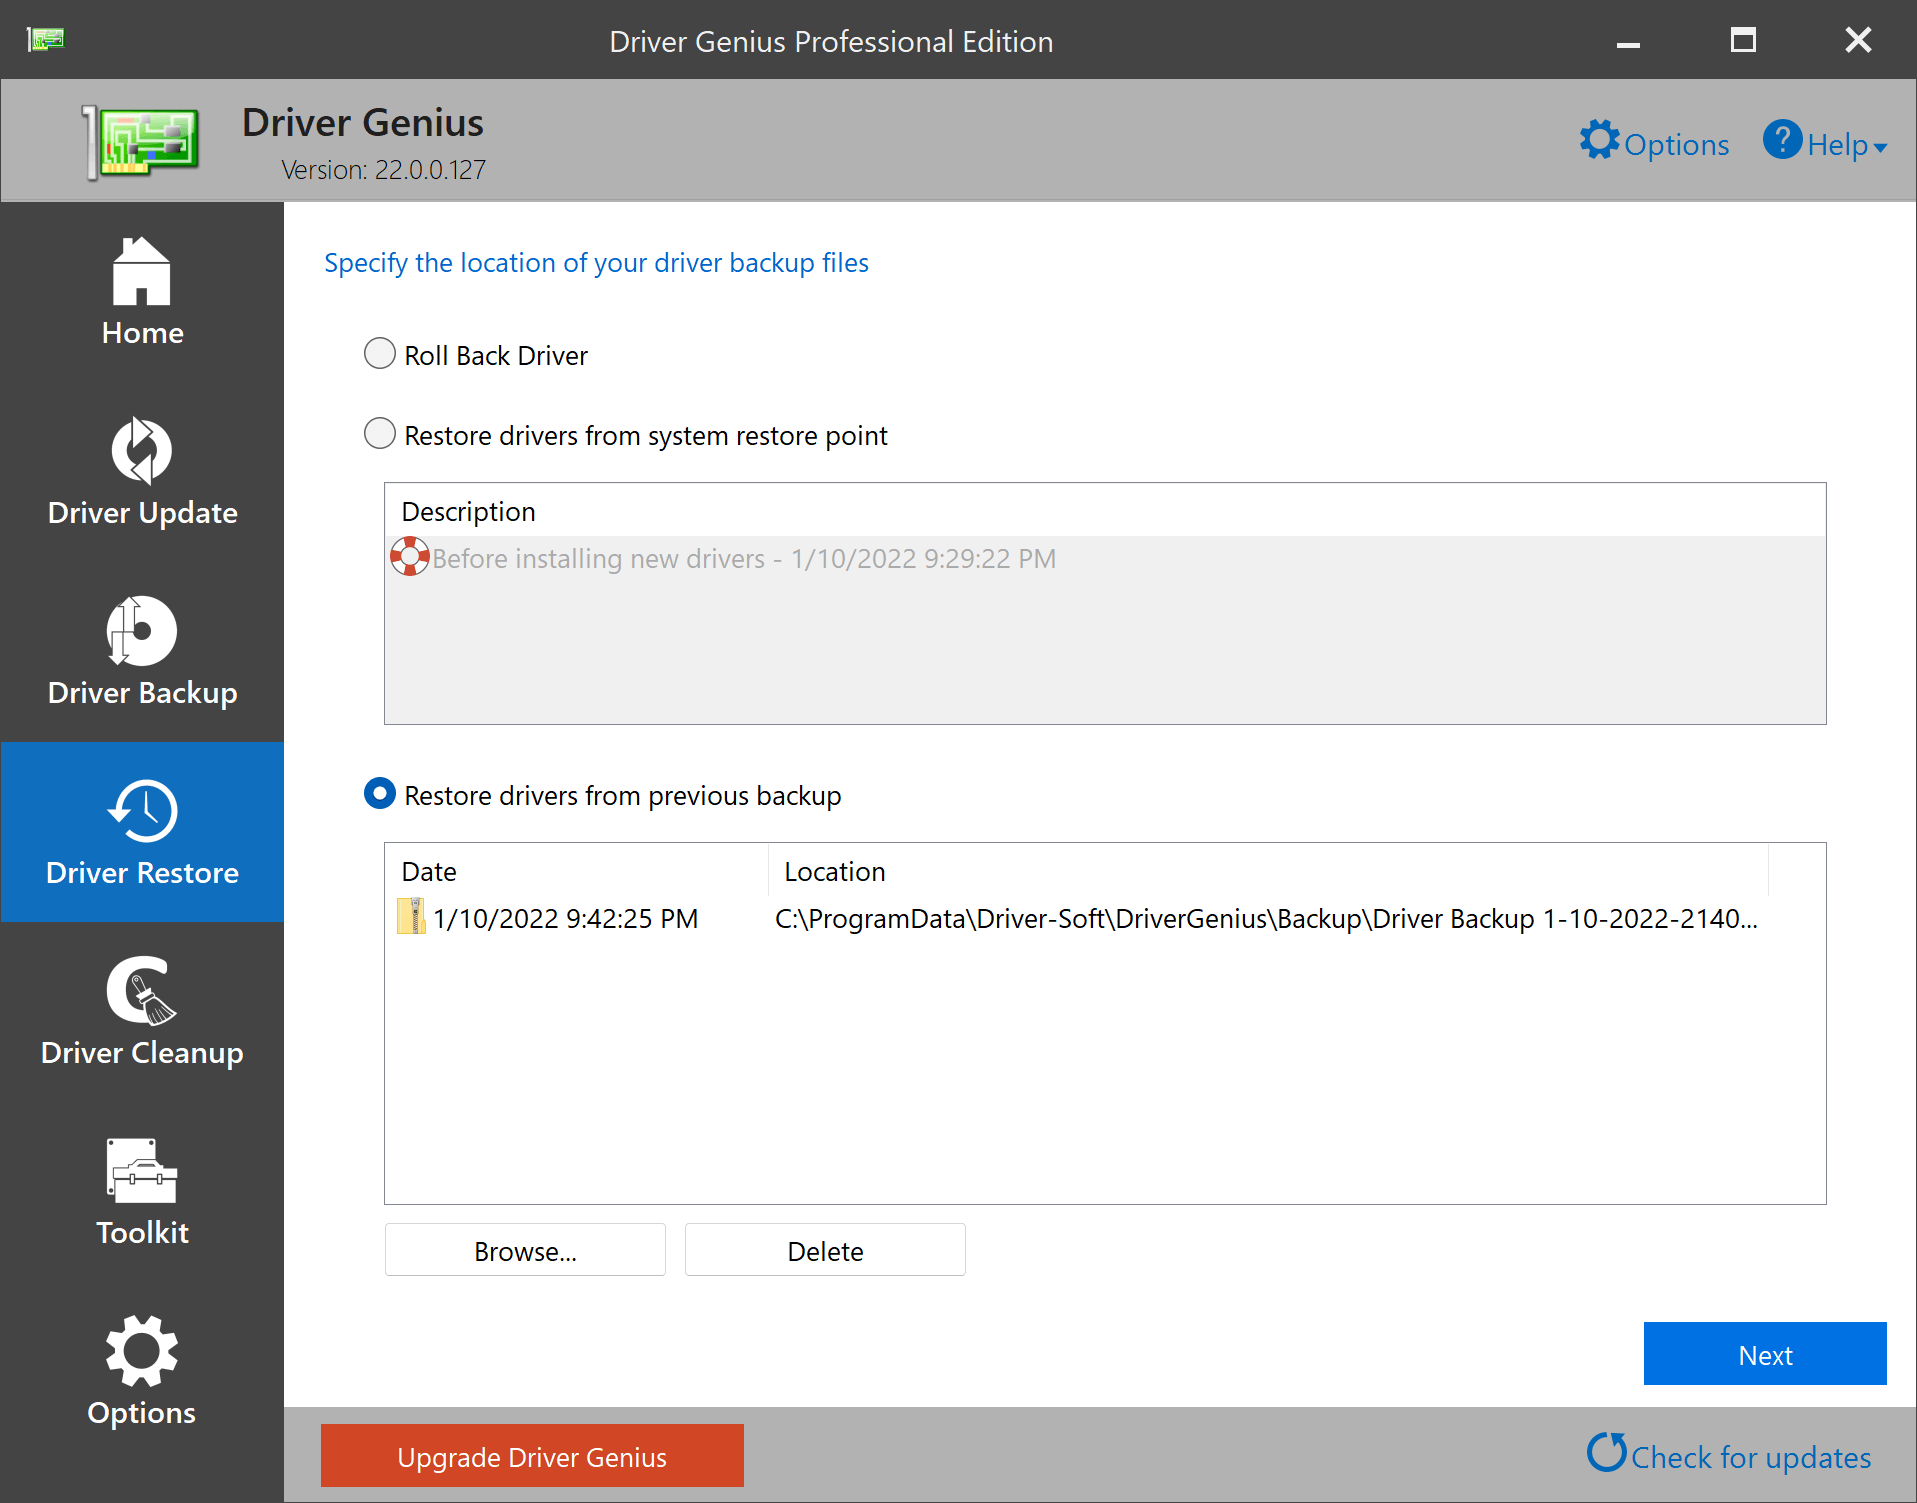
Task: Select the 1/10/2022 9:42:25 PM backup entry
Action: pyautogui.click(x=565, y=918)
